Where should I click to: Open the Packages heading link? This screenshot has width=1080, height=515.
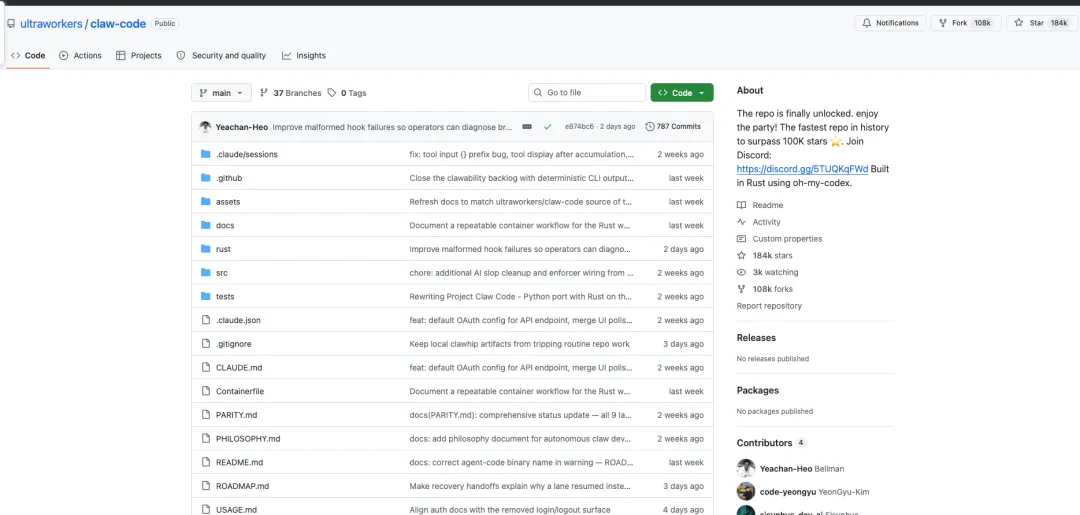(758, 390)
